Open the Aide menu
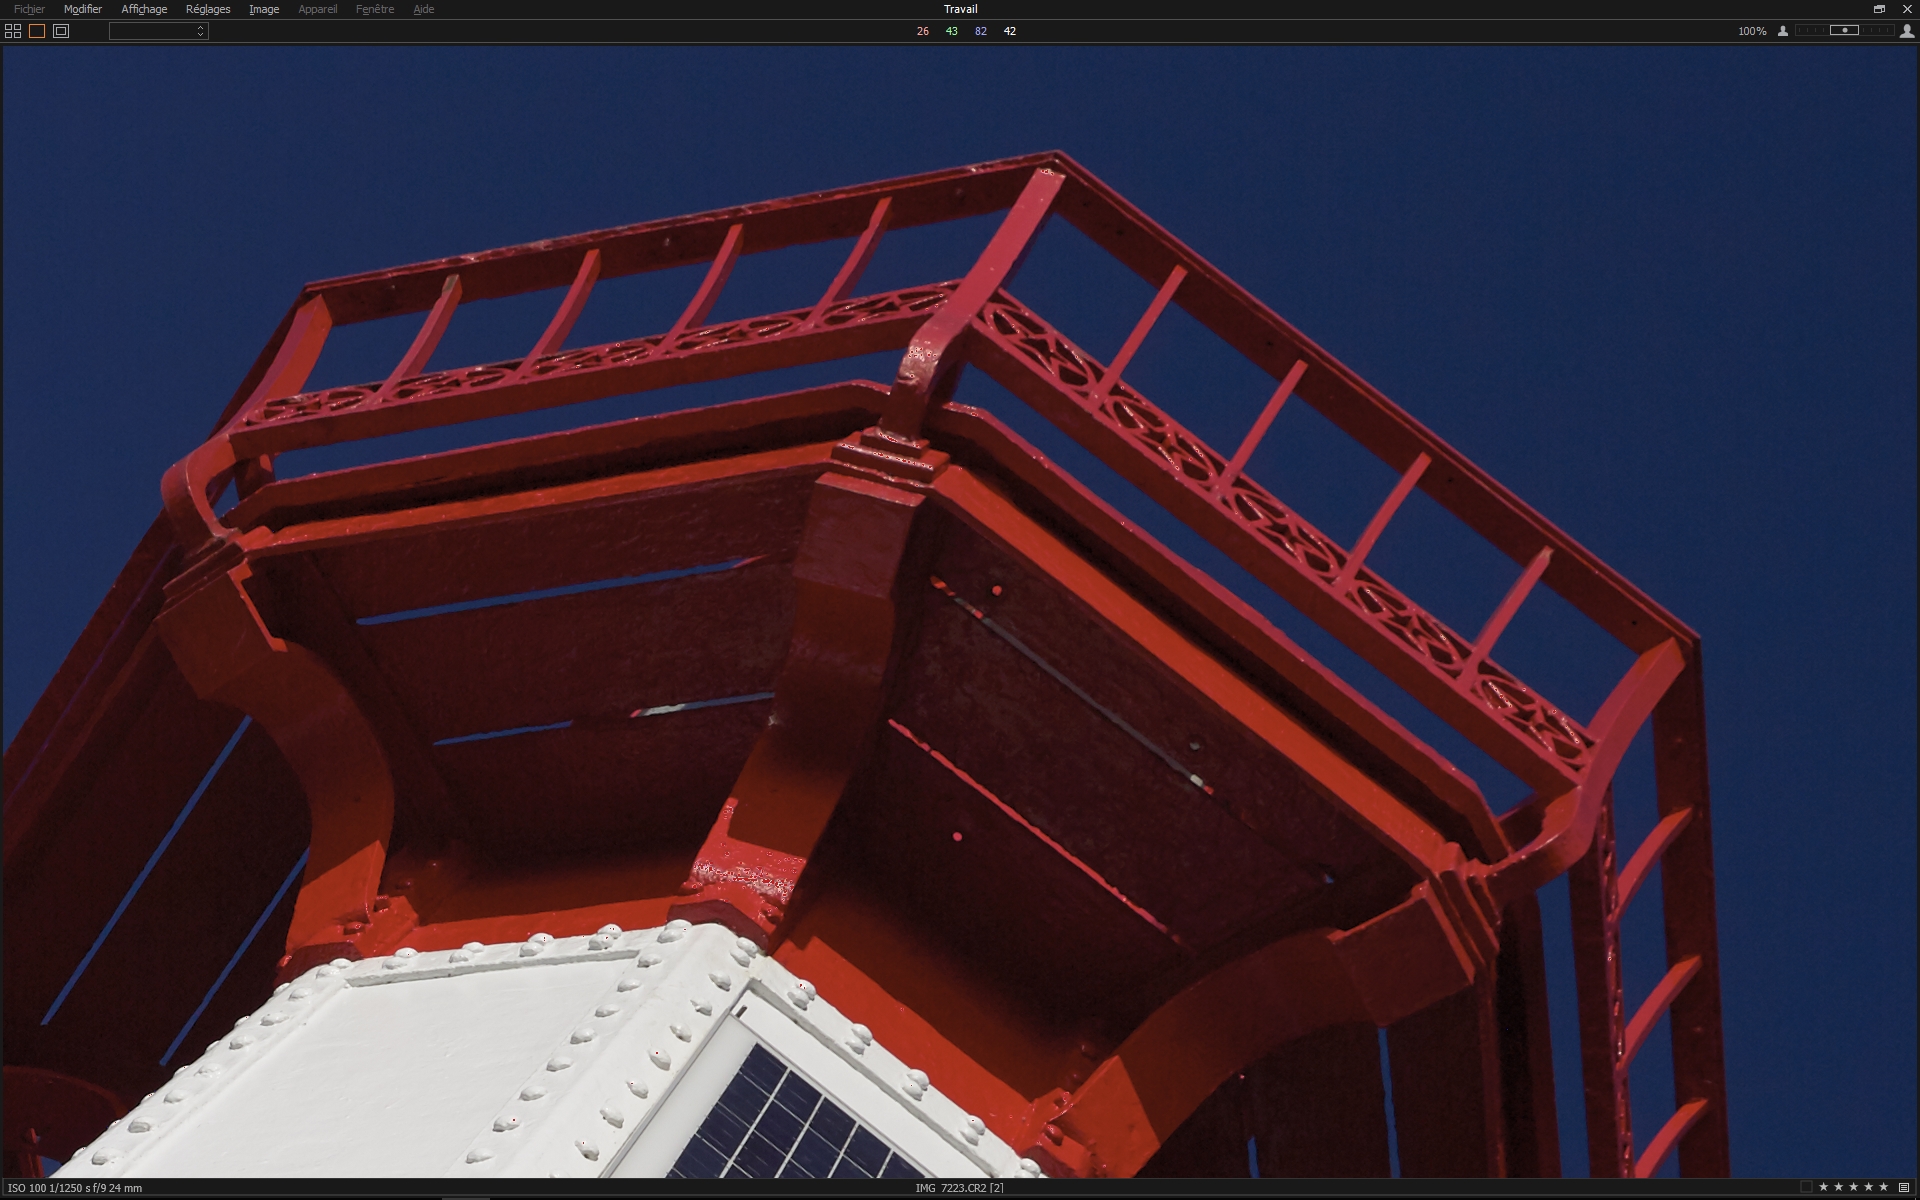Viewport: 1920px width, 1200px height. (x=424, y=9)
